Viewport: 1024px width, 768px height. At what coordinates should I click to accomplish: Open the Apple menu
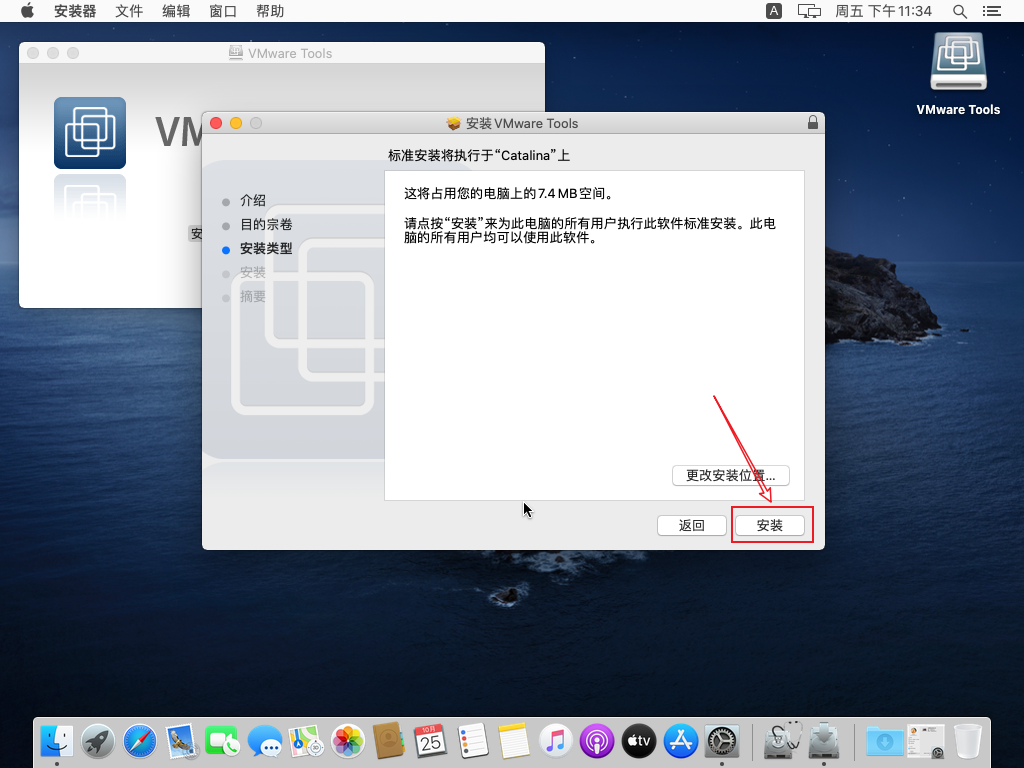click(27, 11)
